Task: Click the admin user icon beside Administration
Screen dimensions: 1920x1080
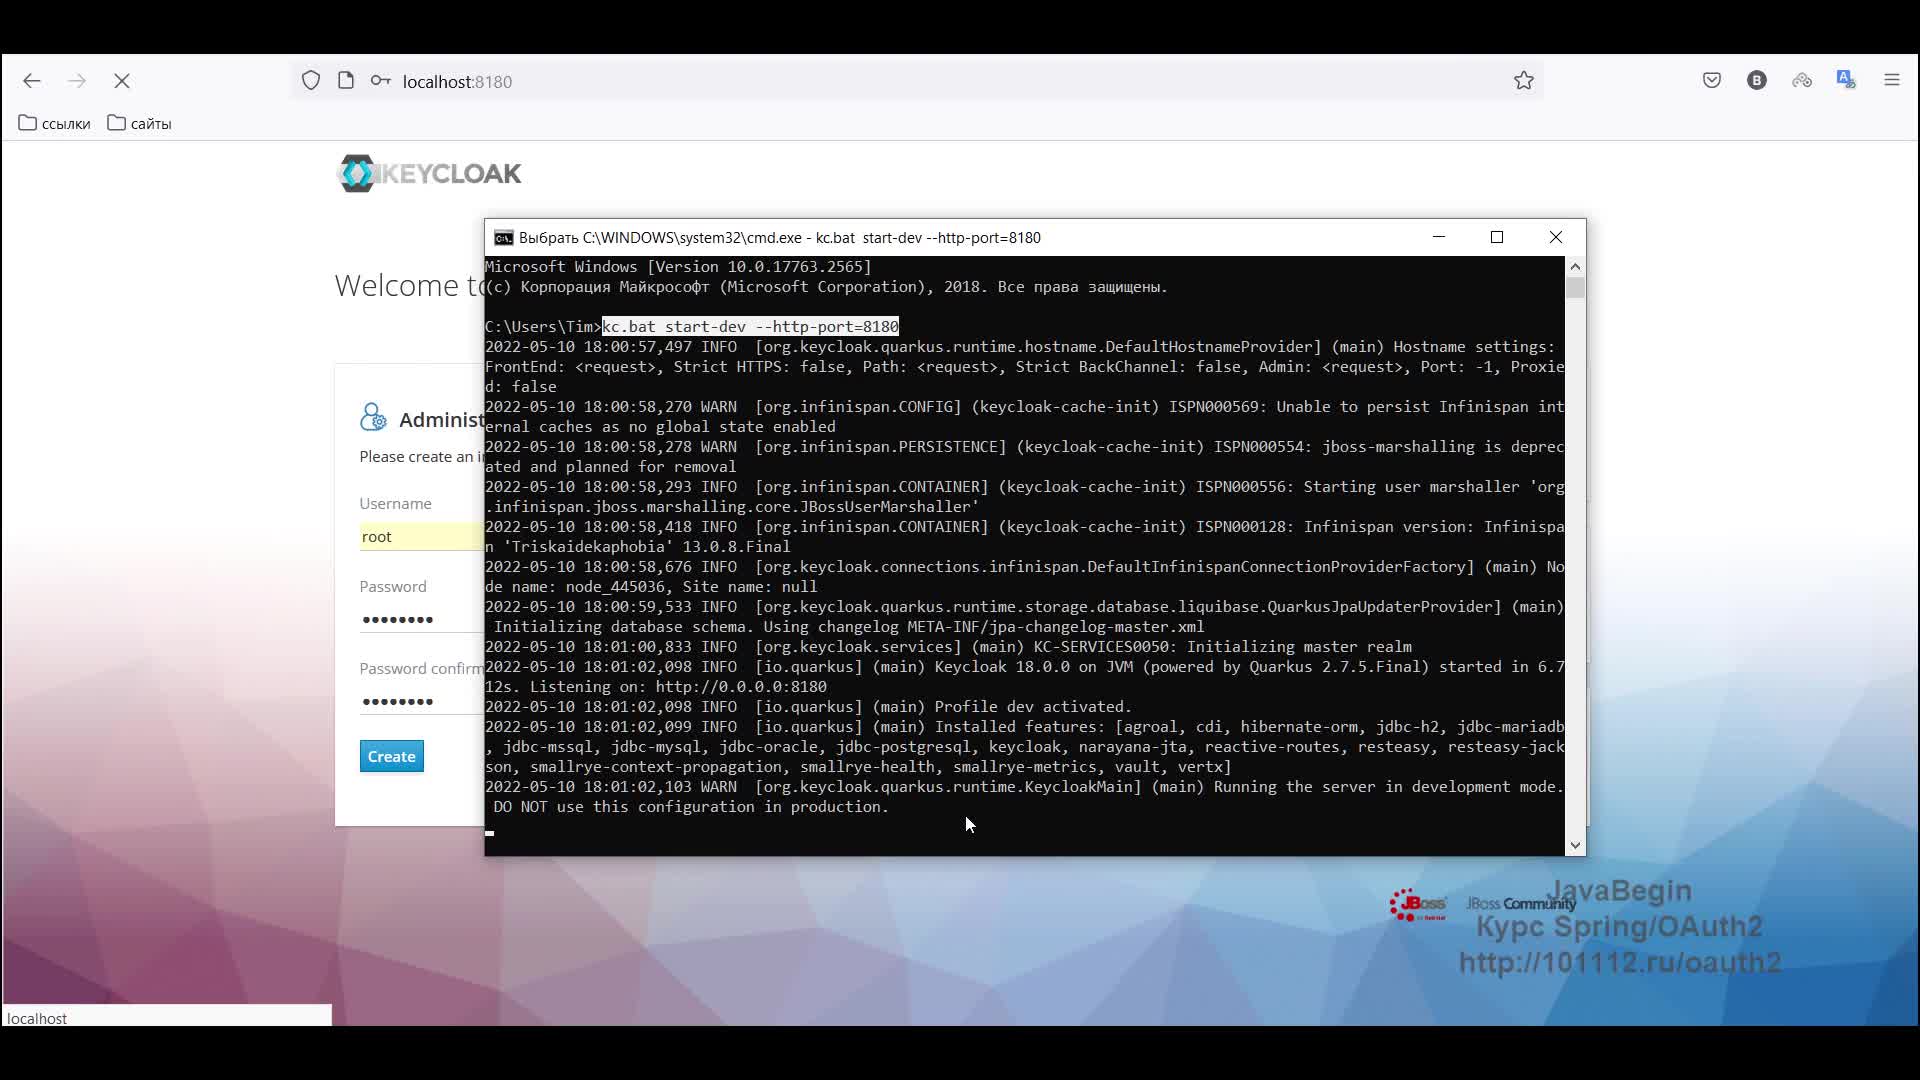Action: point(373,418)
